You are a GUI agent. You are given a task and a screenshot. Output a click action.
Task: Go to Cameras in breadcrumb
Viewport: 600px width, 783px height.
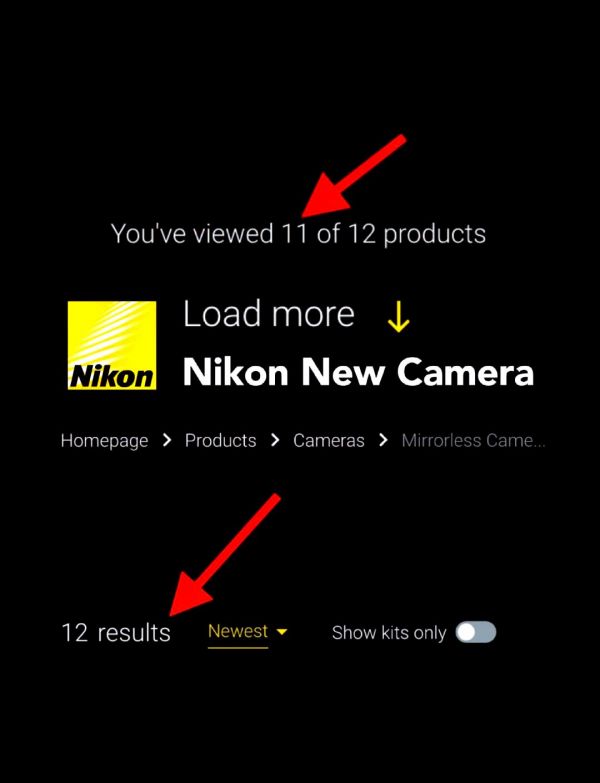coord(329,440)
